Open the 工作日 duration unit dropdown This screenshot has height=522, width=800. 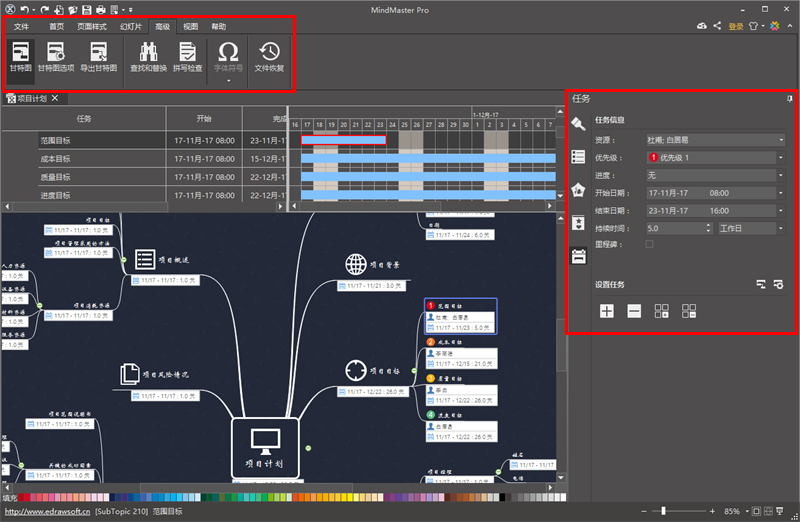click(781, 229)
